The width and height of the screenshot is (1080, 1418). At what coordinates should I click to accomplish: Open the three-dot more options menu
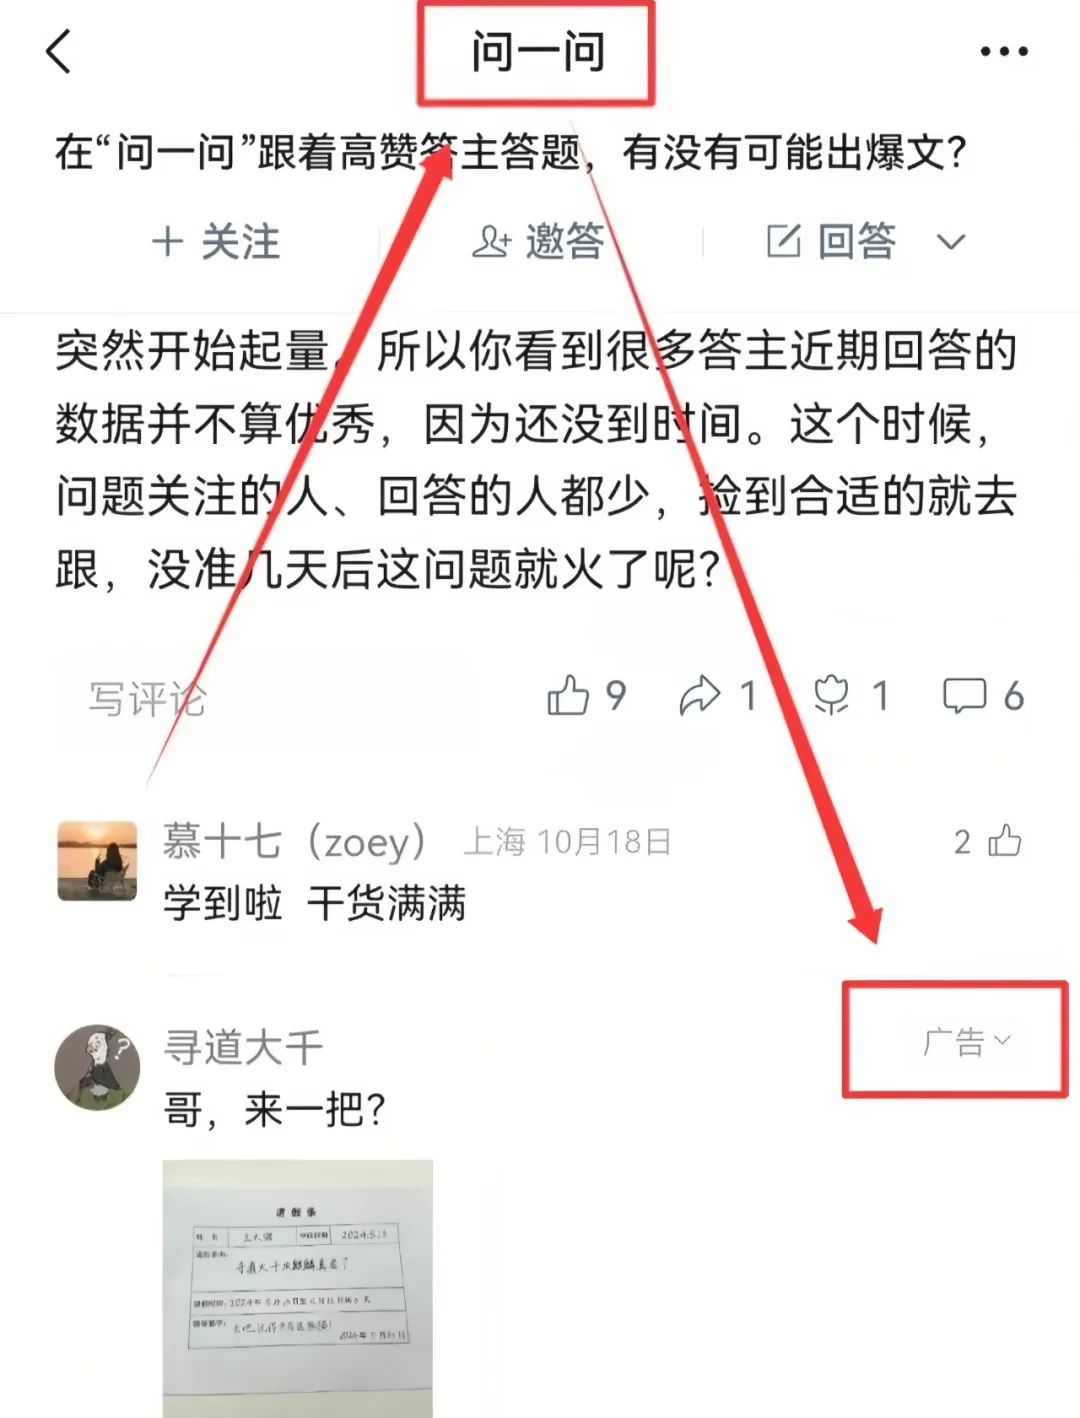click(x=1003, y=51)
